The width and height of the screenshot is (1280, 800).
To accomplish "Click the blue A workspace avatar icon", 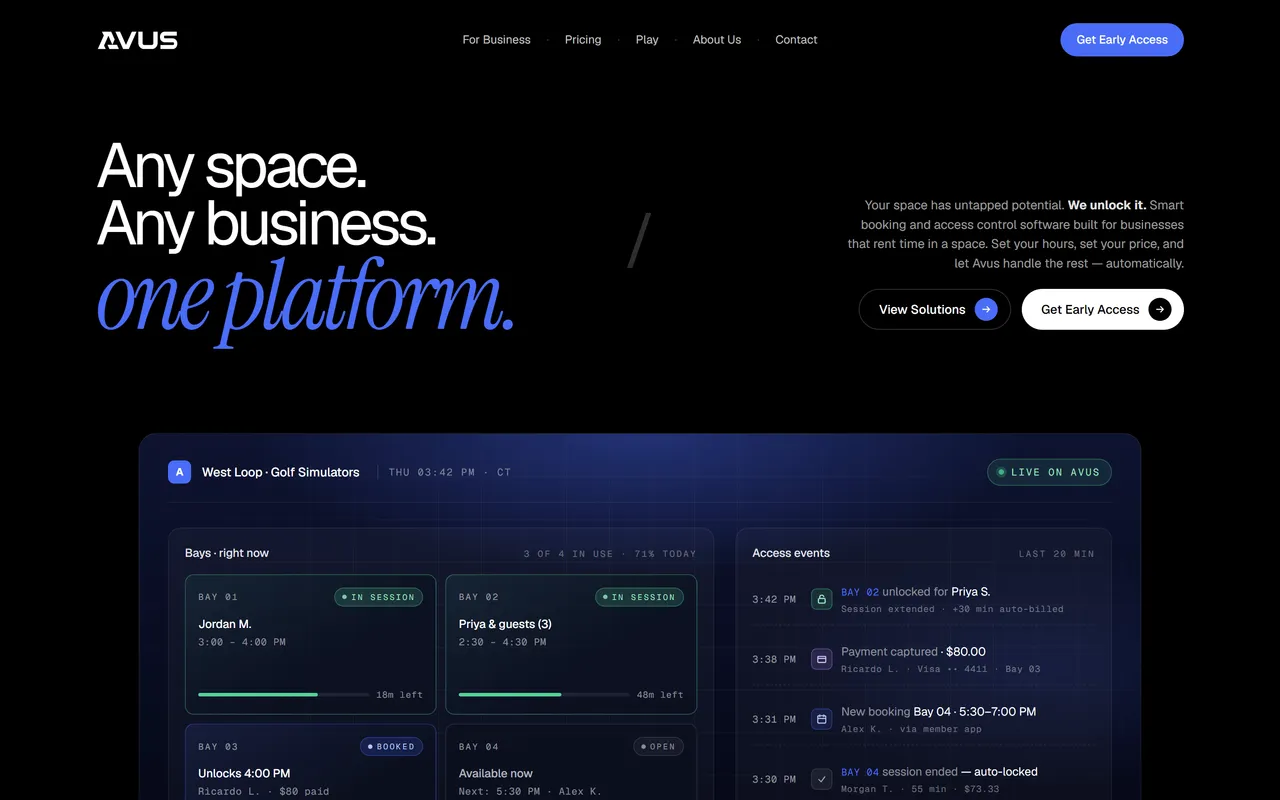I will click(179, 472).
